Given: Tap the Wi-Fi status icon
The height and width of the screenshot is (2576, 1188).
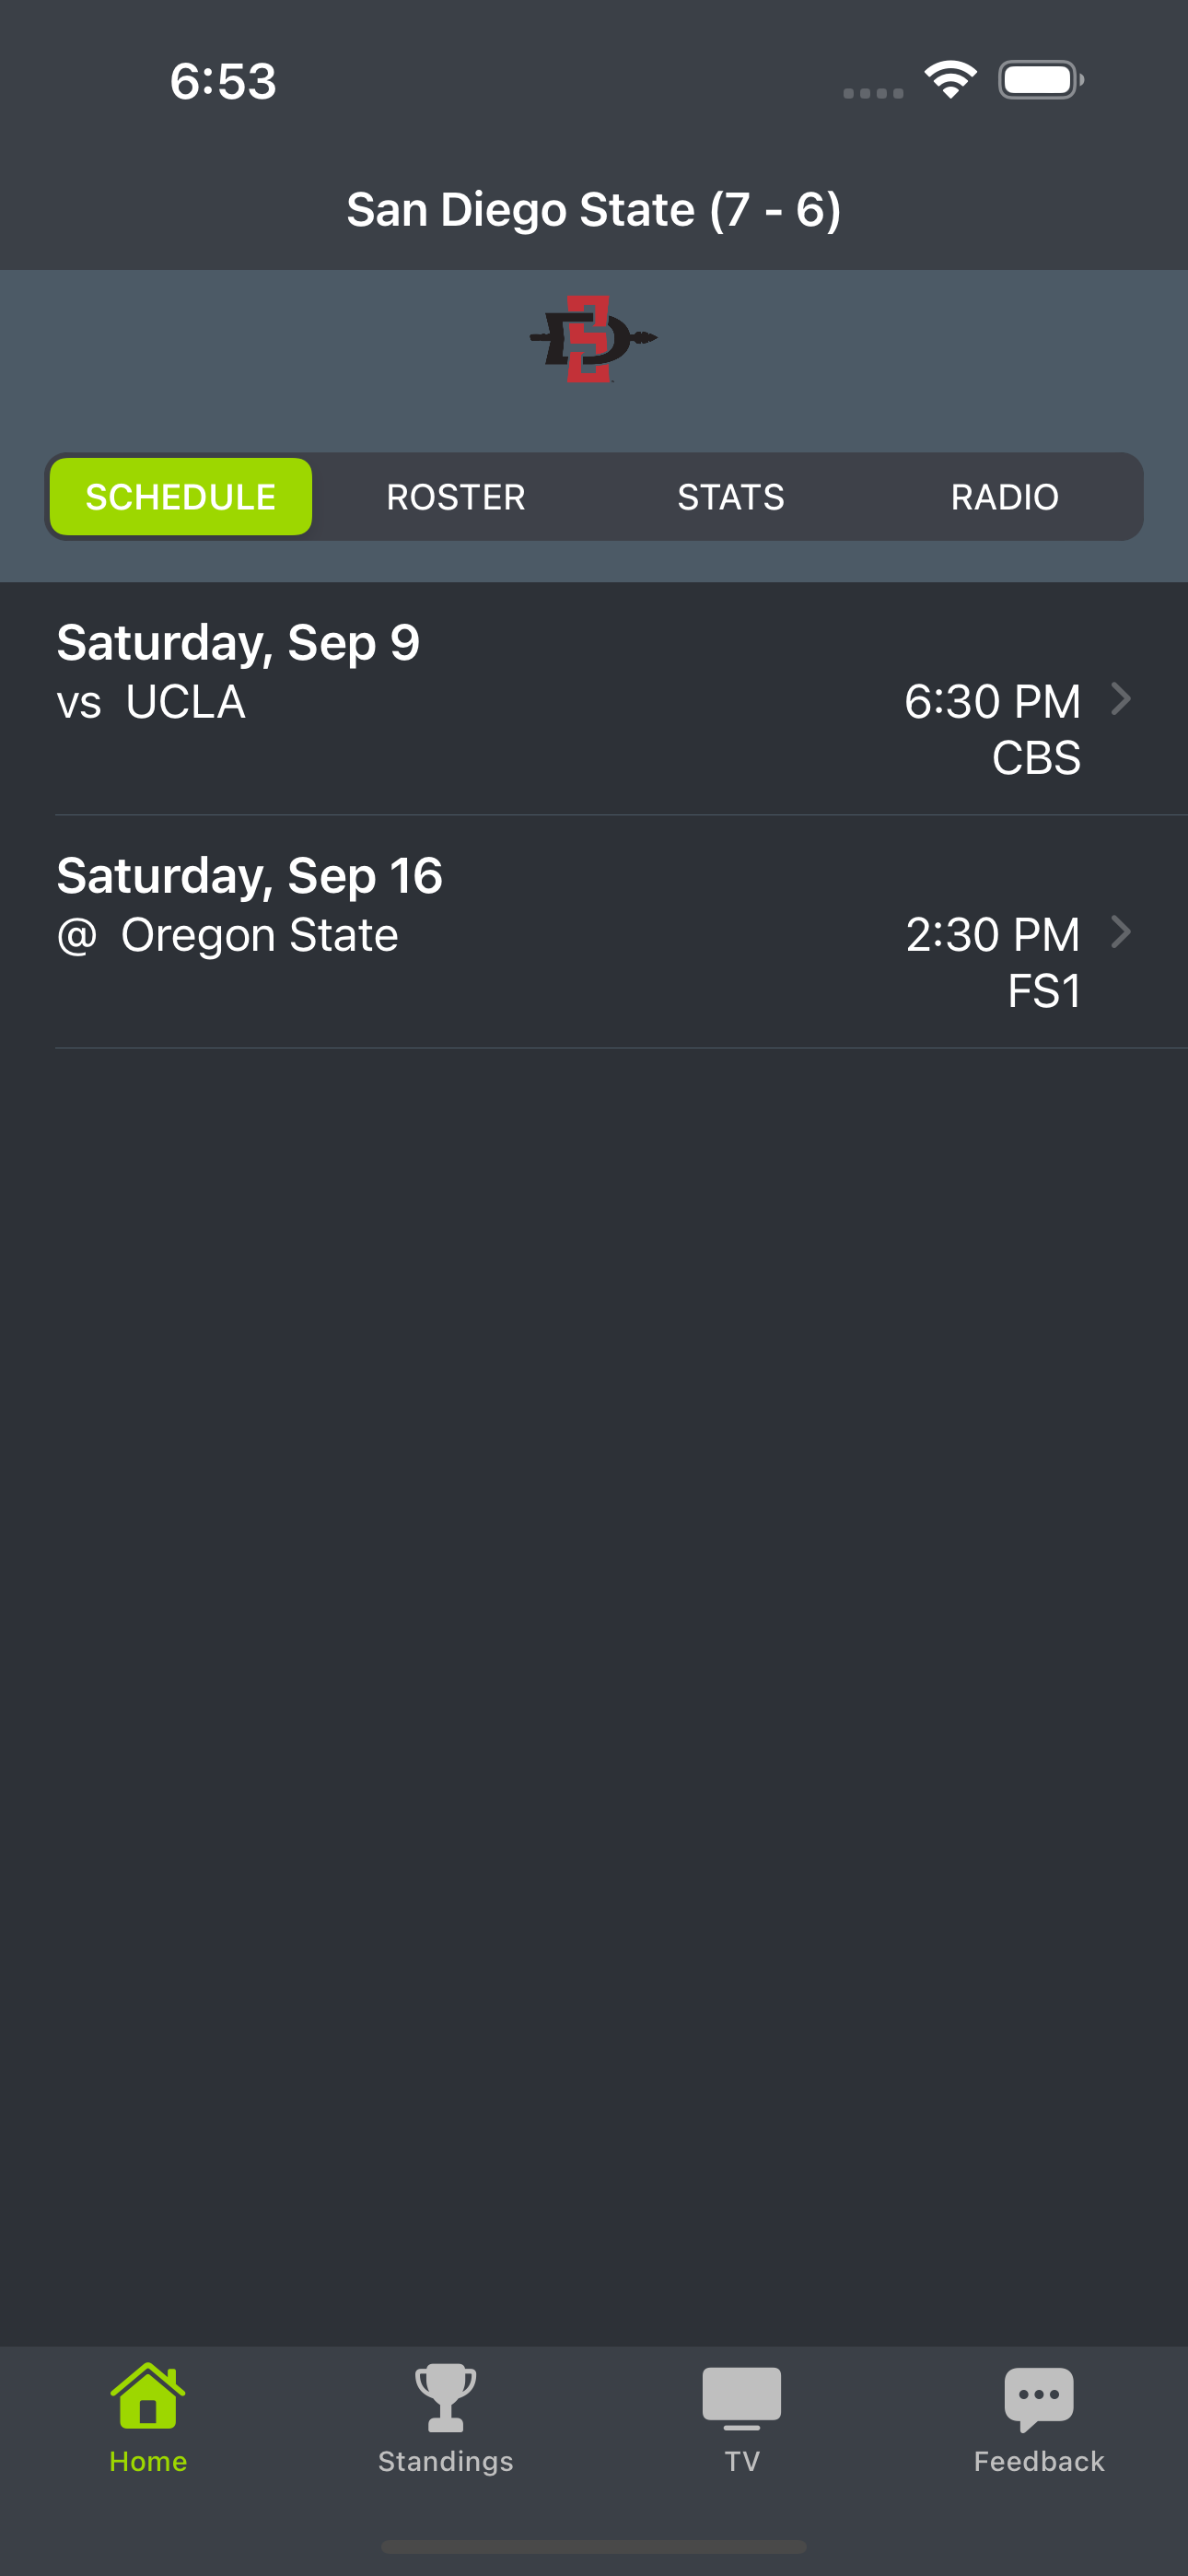Looking at the screenshot, I should coord(950,80).
